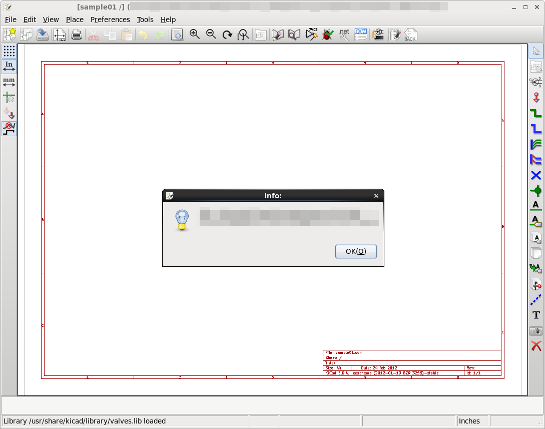Viewport: 545px width, 429px height.
Task: Redo the last undone command
Action: (160, 35)
